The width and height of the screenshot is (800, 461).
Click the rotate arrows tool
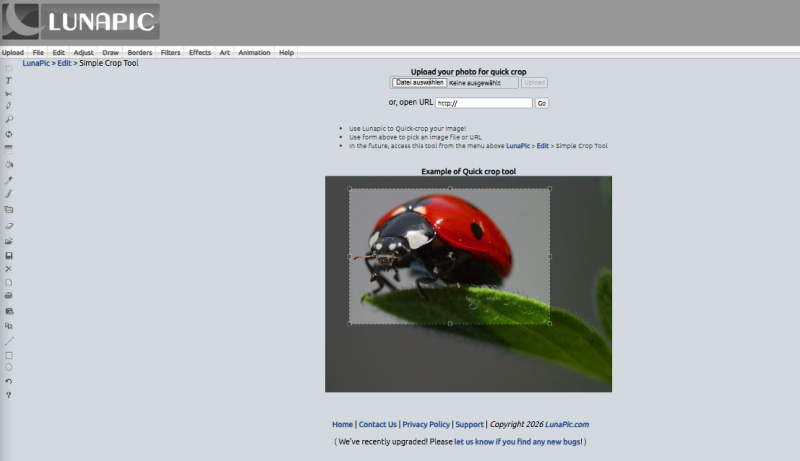coord(9,134)
